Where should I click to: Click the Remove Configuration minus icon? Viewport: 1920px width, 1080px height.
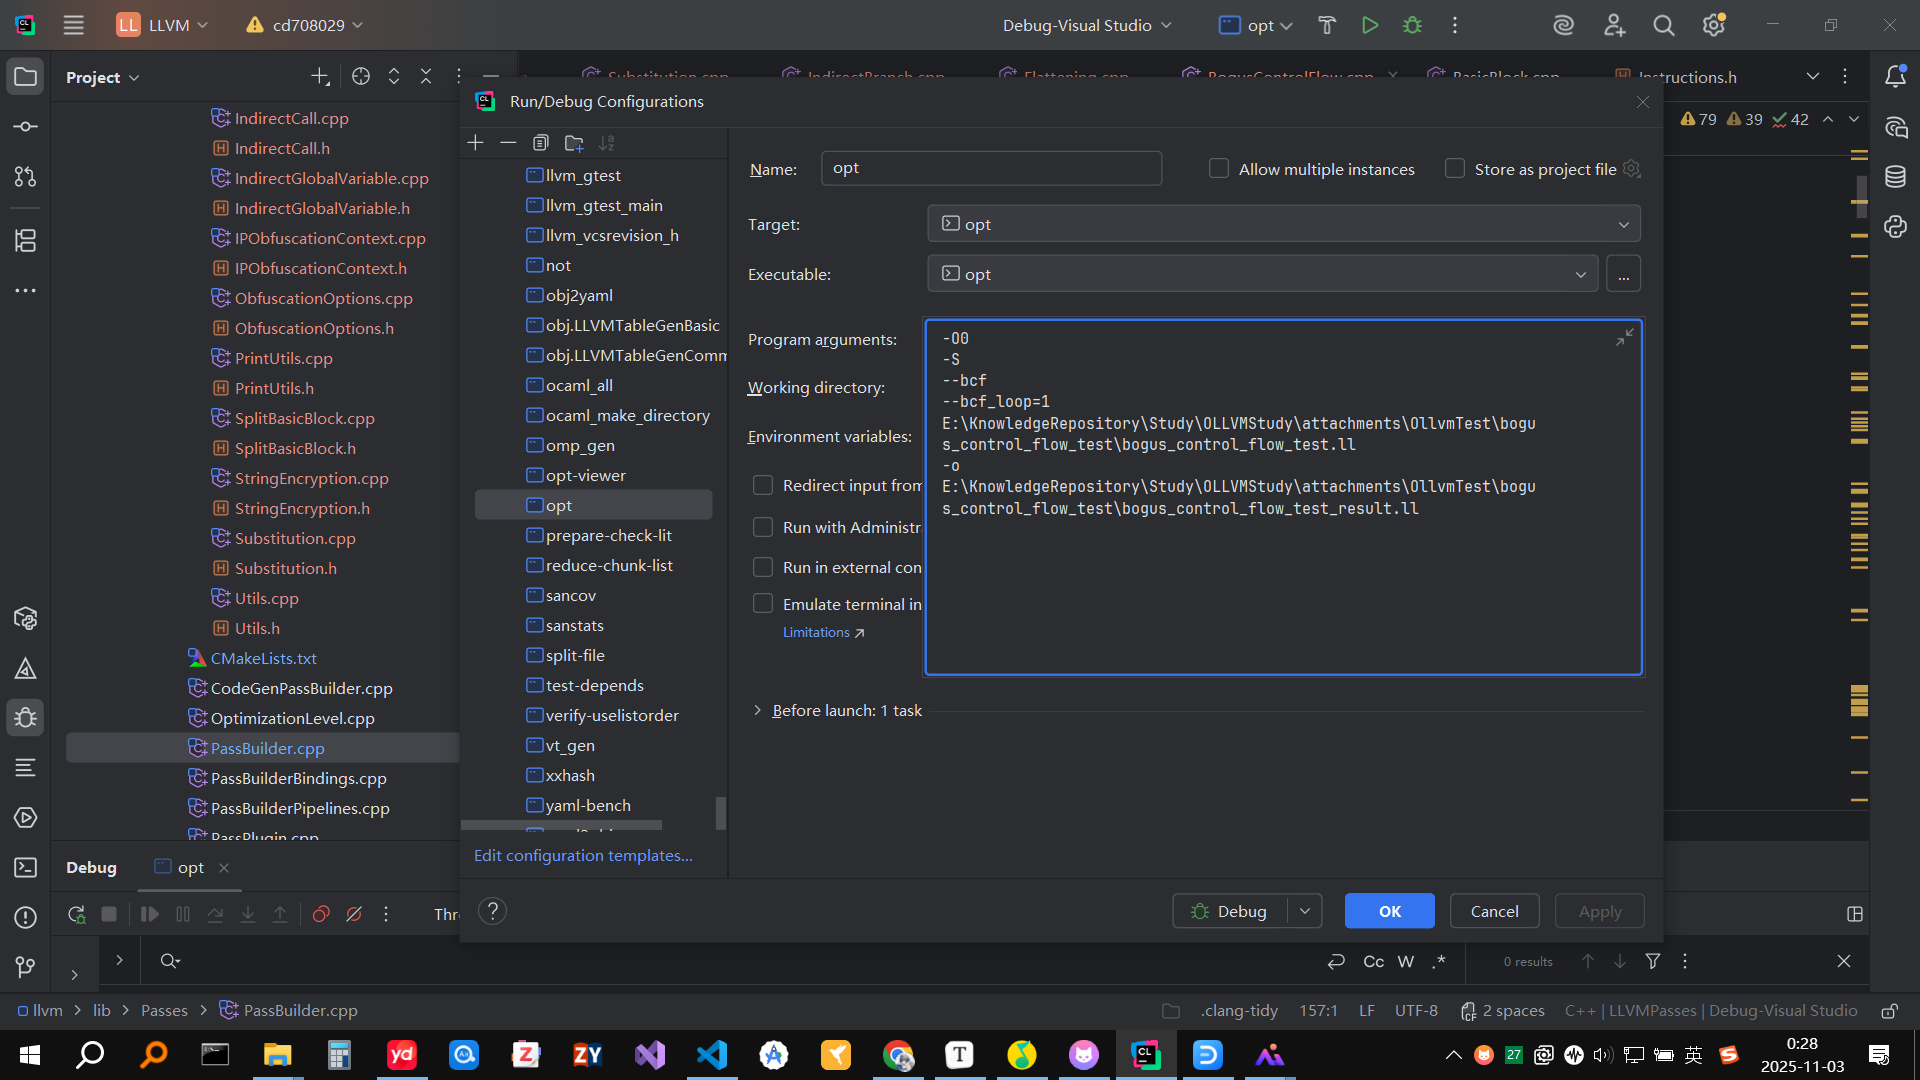[508, 143]
